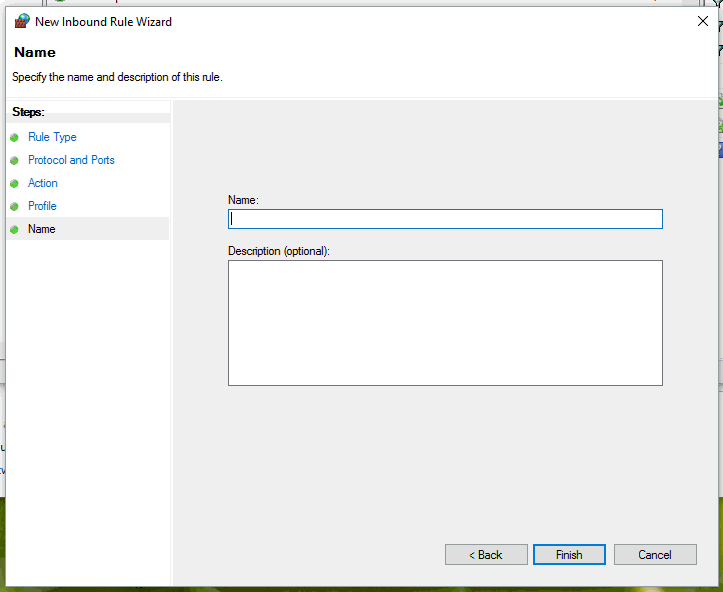Close the New Inbound Rule Wizard window
Image resolution: width=723 pixels, height=592 pixels.
[x=703, y=21]
